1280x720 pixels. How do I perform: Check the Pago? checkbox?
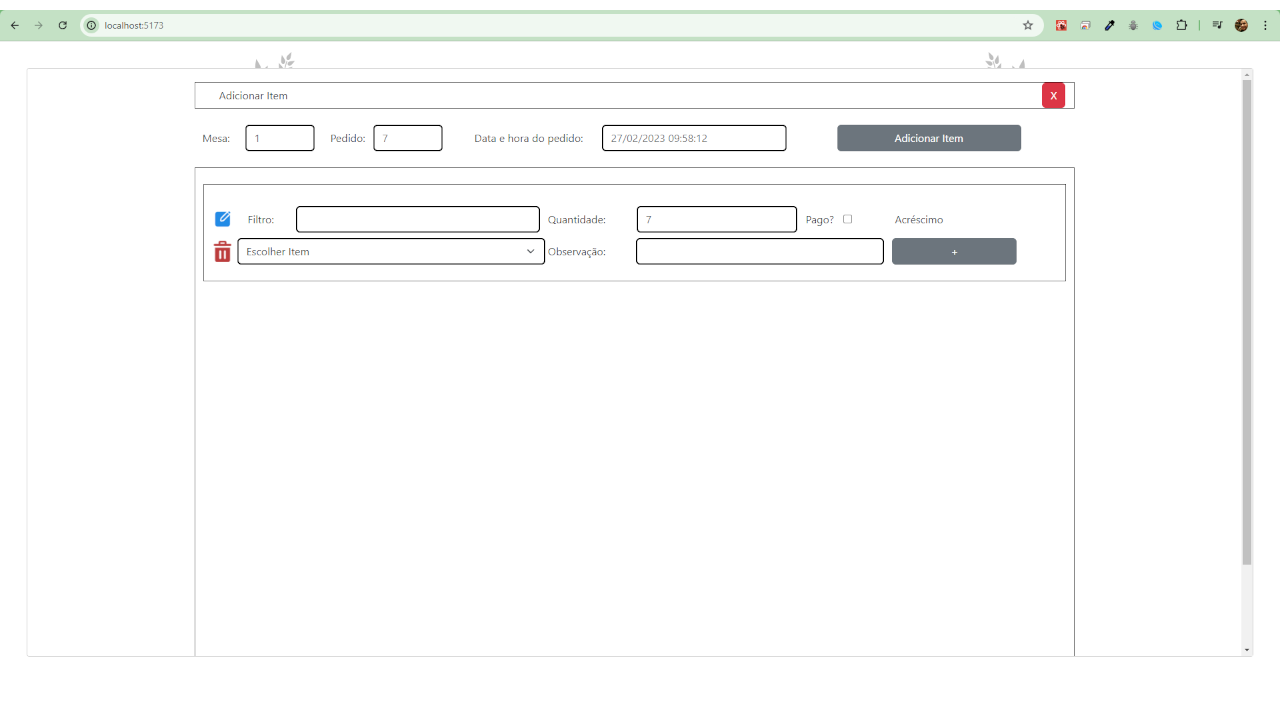847,219
